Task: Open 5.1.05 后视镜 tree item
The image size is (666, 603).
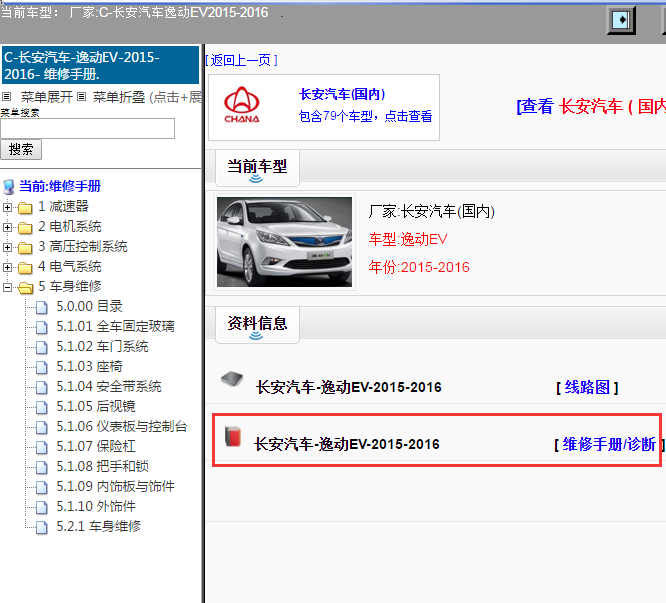Action: 96,406
